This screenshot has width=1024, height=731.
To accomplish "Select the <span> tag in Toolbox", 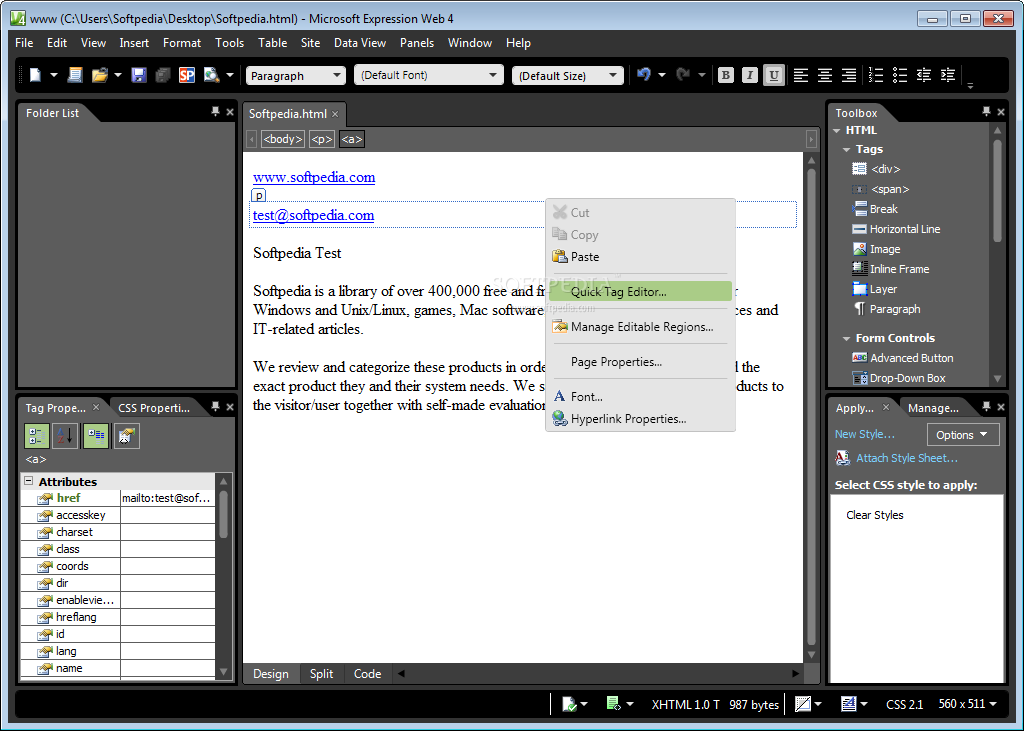I will 880,189.
